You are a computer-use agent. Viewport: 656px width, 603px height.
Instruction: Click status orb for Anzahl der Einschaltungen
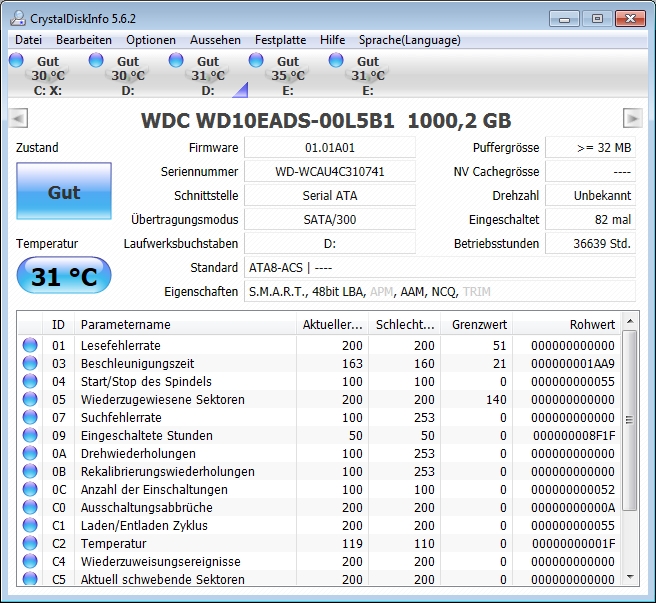(30, 489)
